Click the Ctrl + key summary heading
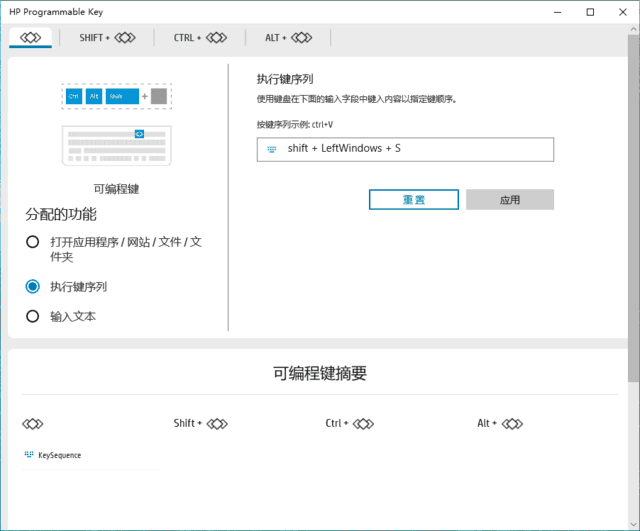640x531 pixels. [349, 424]
